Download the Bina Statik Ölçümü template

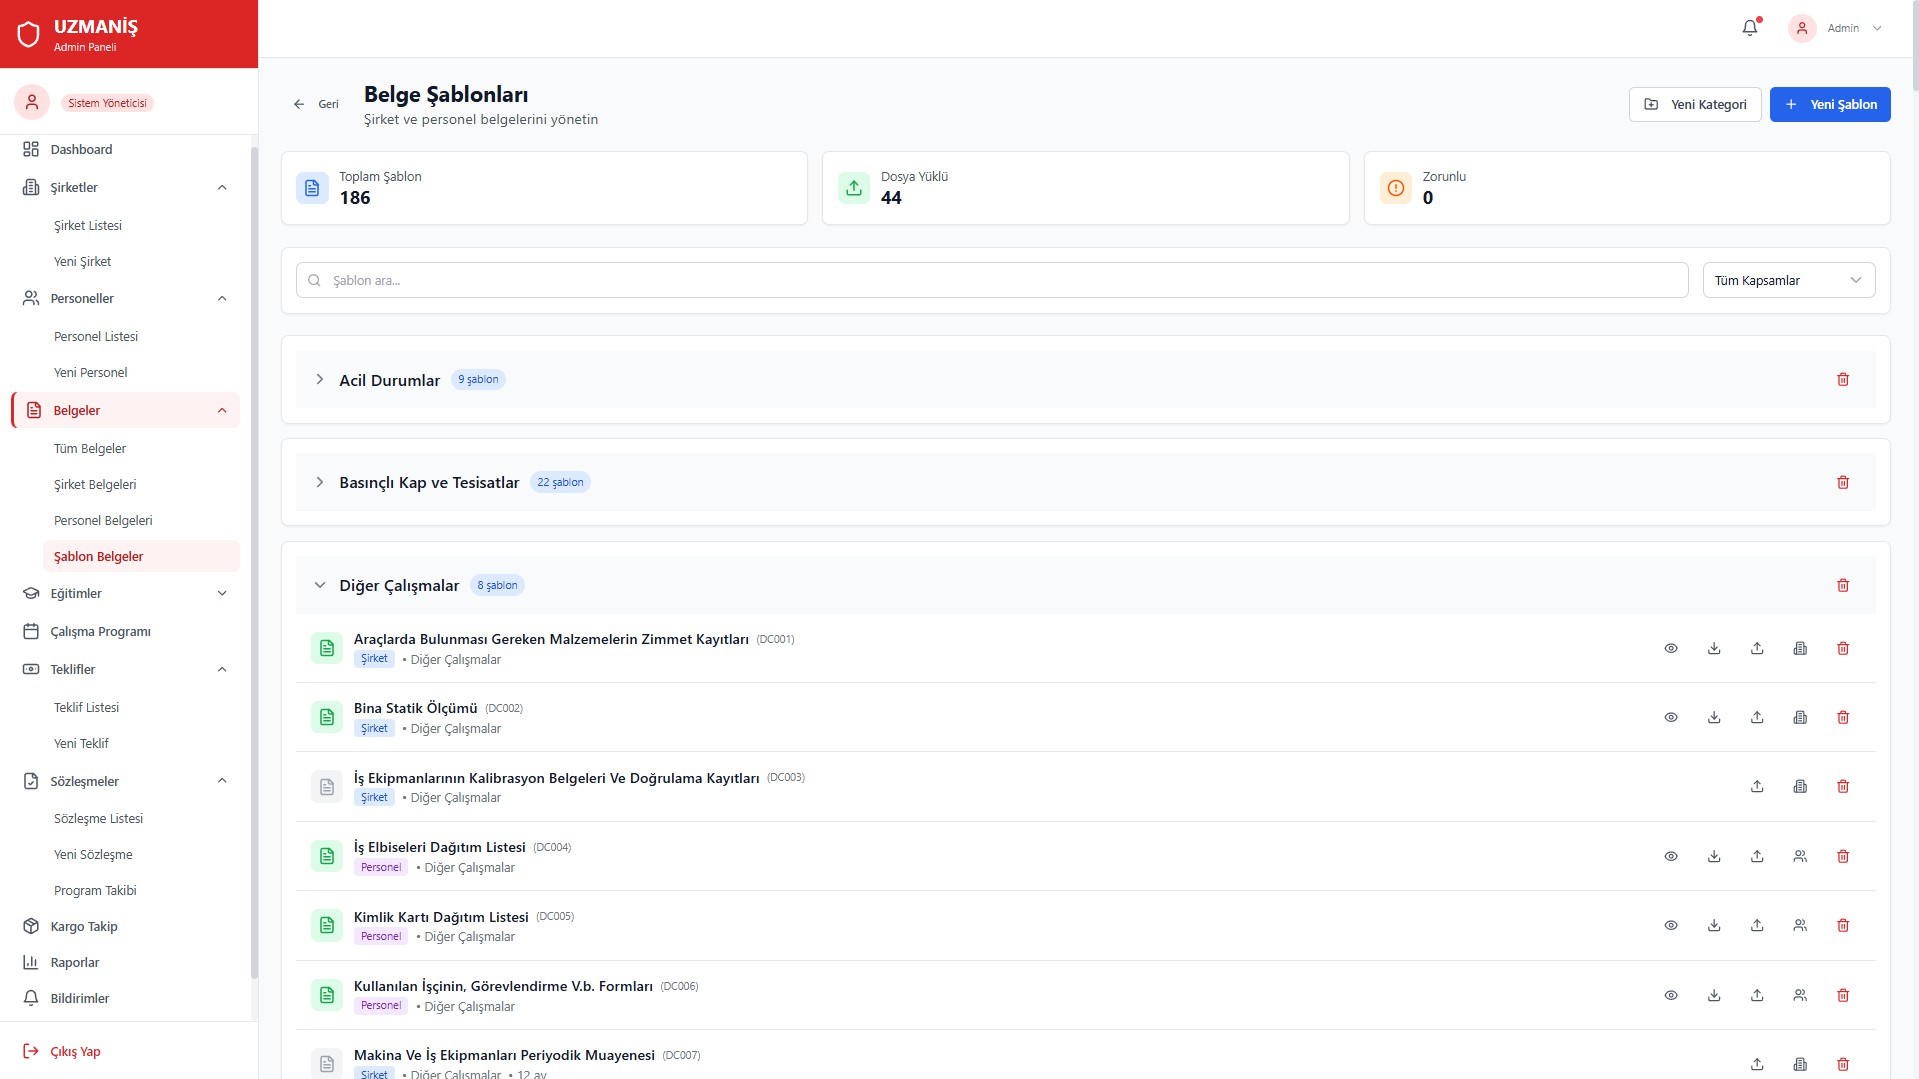click(x=1713, y=718)
